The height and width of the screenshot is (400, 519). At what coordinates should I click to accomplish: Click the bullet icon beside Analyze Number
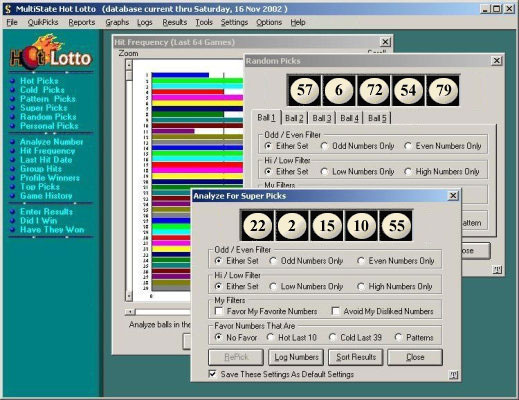12,142
